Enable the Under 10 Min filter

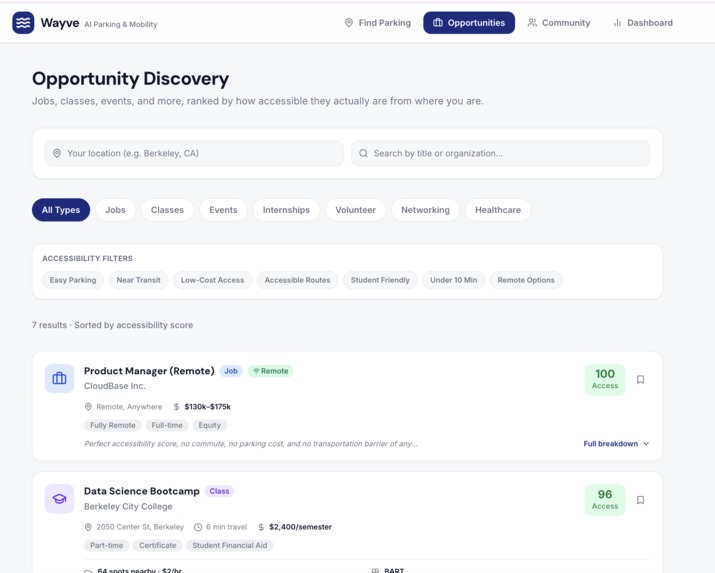[x=454, y=280]
